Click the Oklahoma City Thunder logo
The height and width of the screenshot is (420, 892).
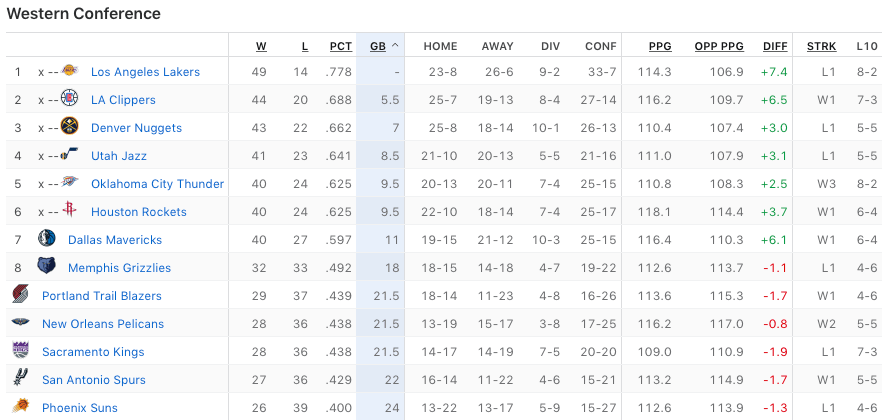[69, 183]
